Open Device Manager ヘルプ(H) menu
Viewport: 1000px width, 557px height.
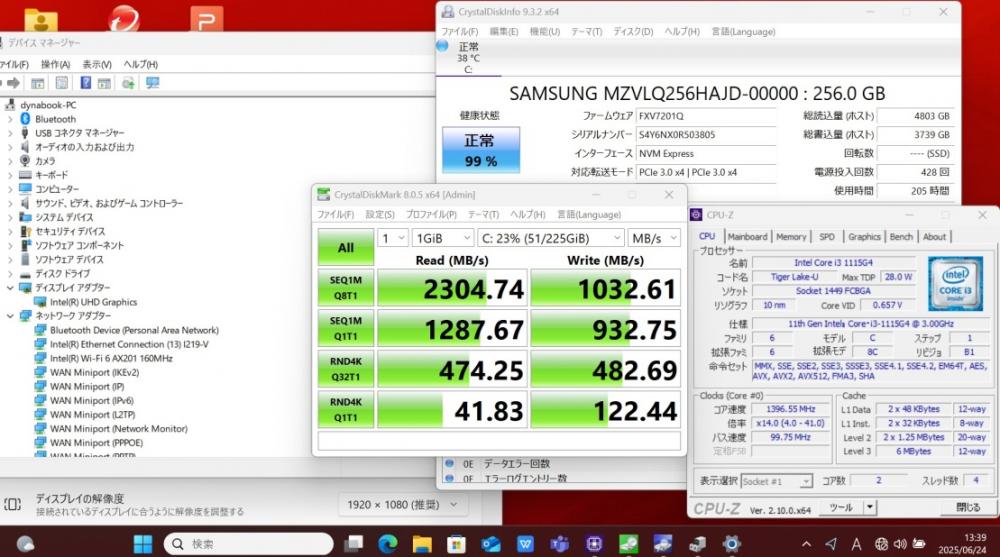[x=140, y=64]
